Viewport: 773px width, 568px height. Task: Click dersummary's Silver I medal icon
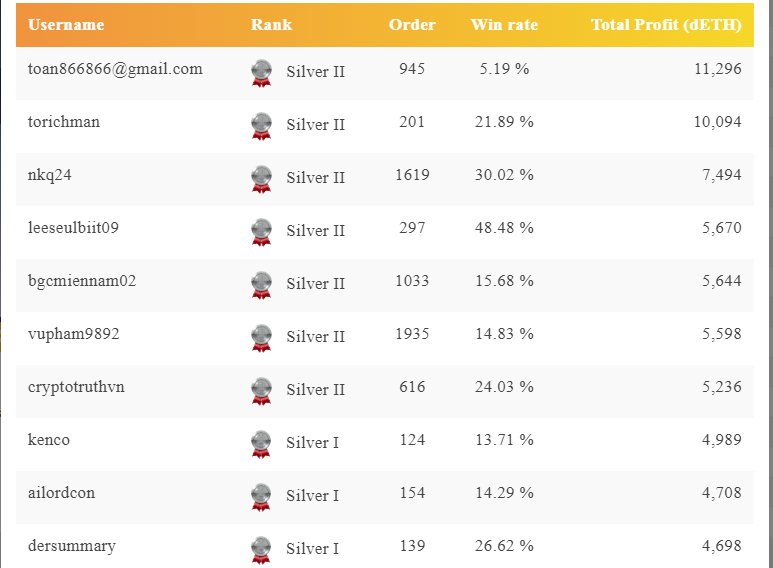pos(261,548)
